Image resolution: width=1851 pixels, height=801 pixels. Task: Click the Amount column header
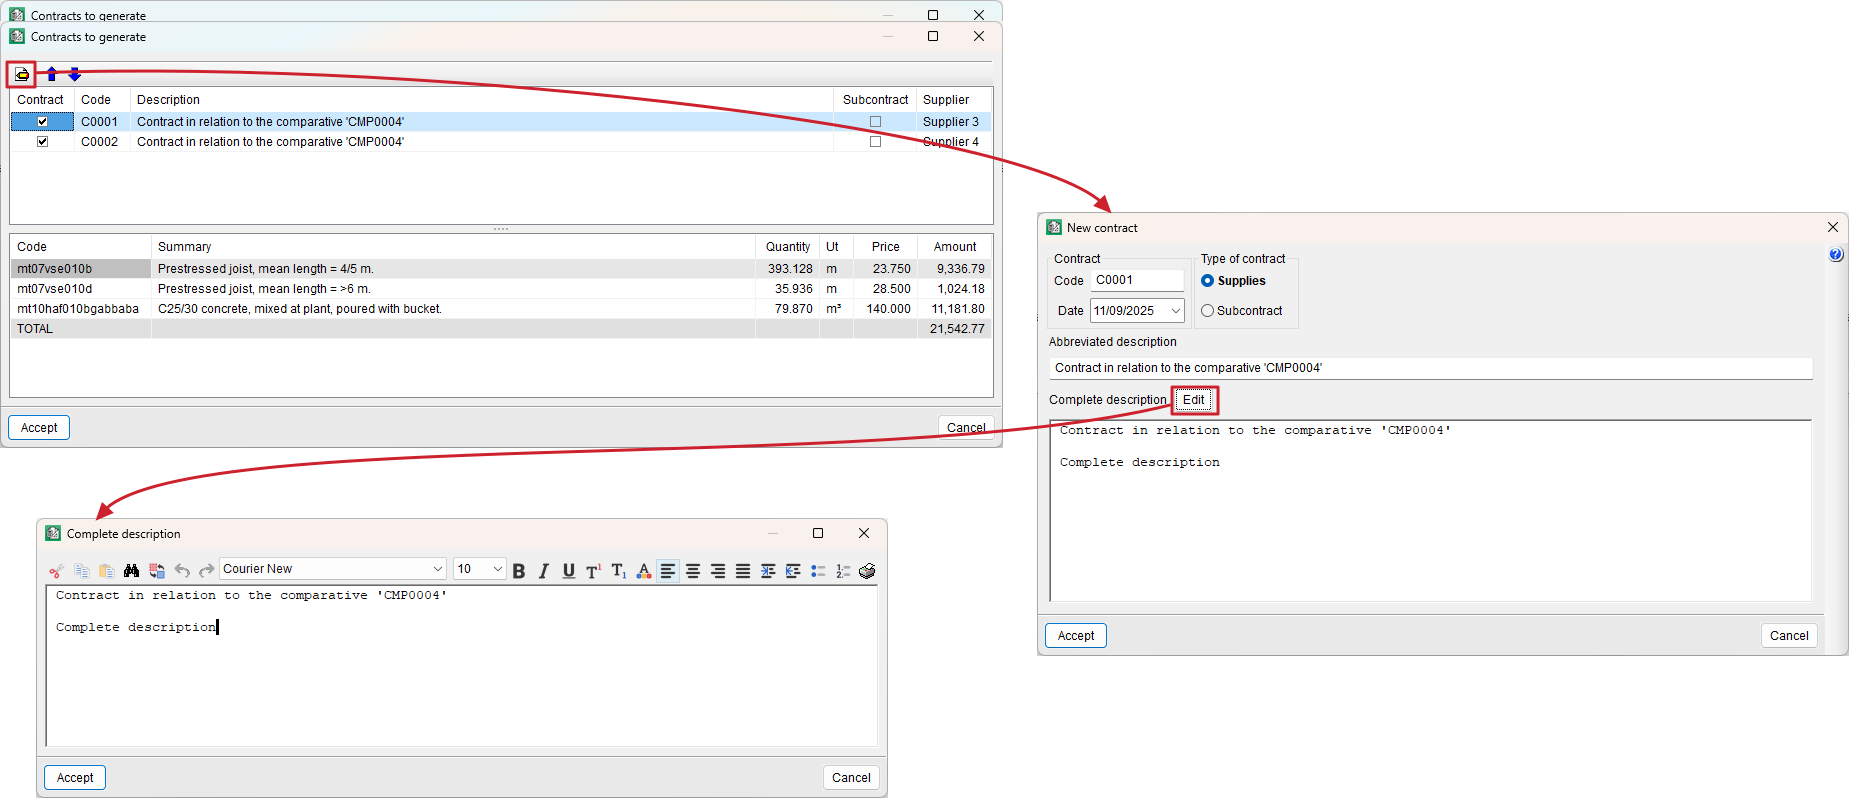click(x=955, y=246)
